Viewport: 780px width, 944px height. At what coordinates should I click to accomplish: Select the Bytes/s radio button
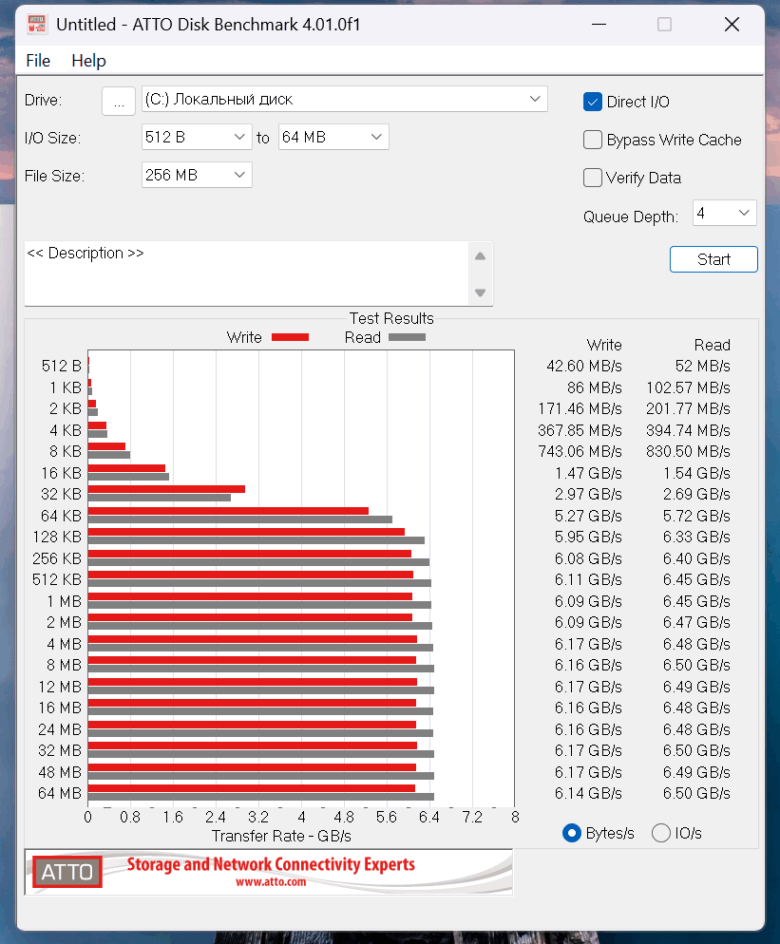[x=571, y=833]
